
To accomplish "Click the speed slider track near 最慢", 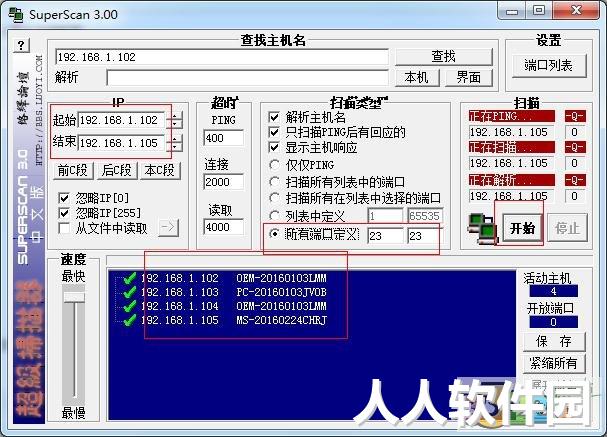I will pos(74,391).
